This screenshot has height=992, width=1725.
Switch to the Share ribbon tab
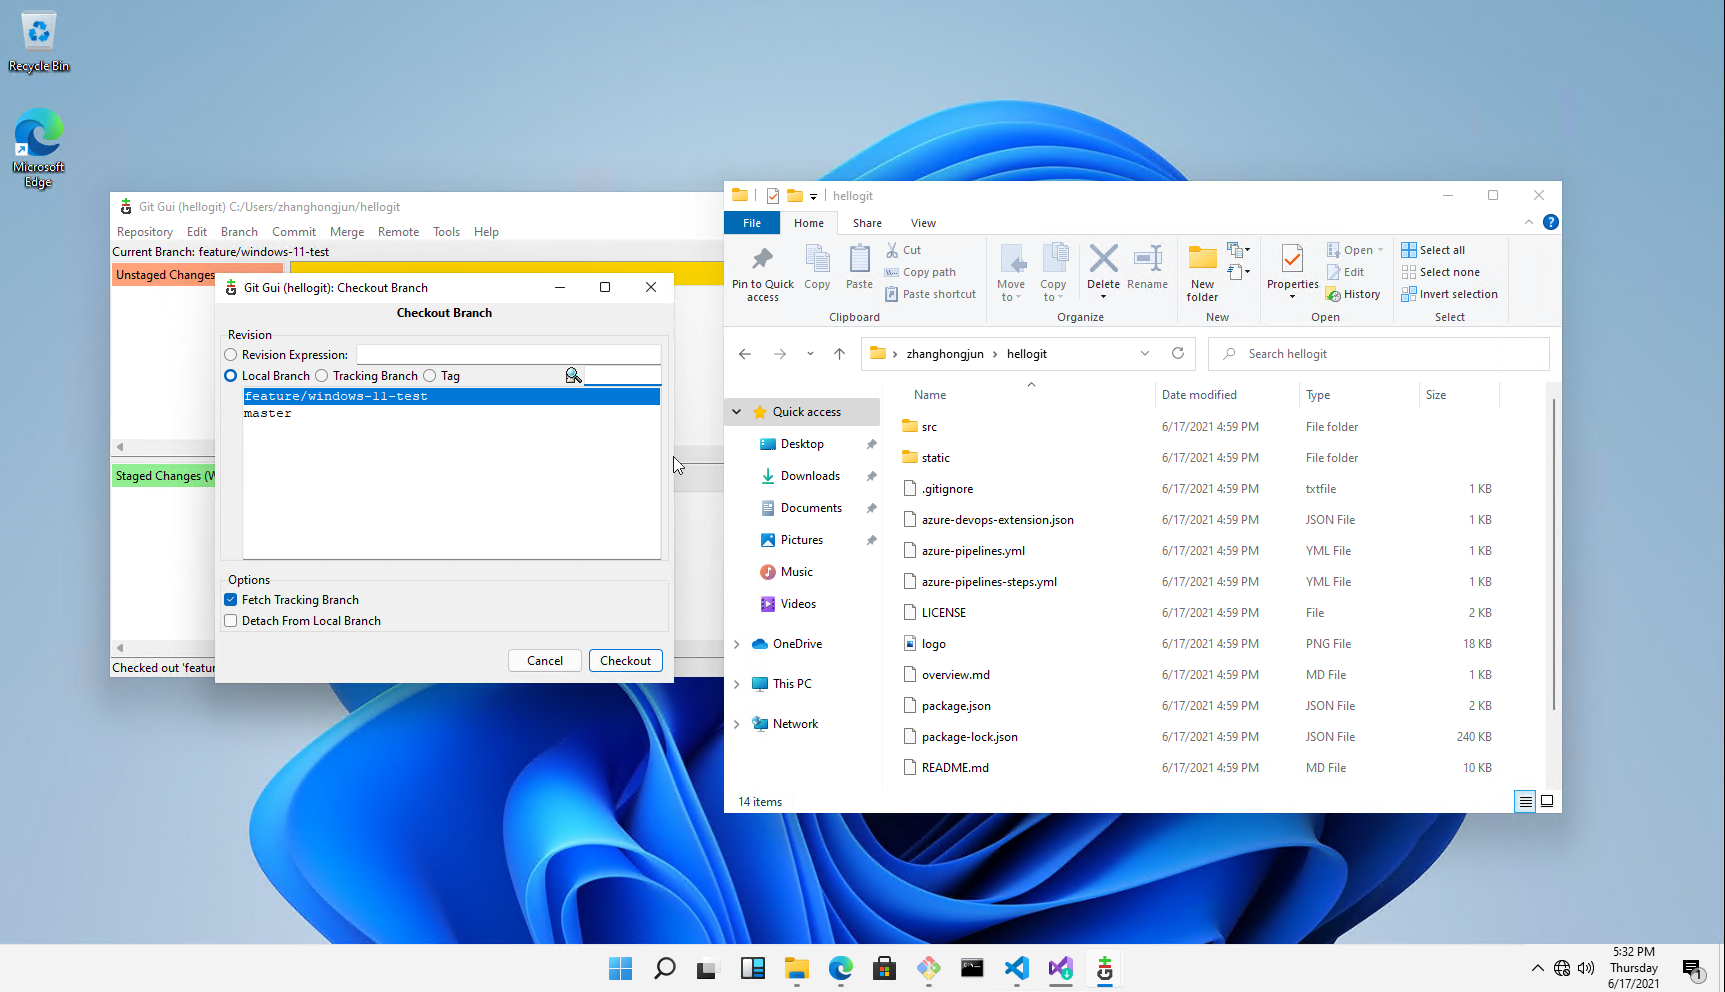pyautogui.click(x=867, y=223)
